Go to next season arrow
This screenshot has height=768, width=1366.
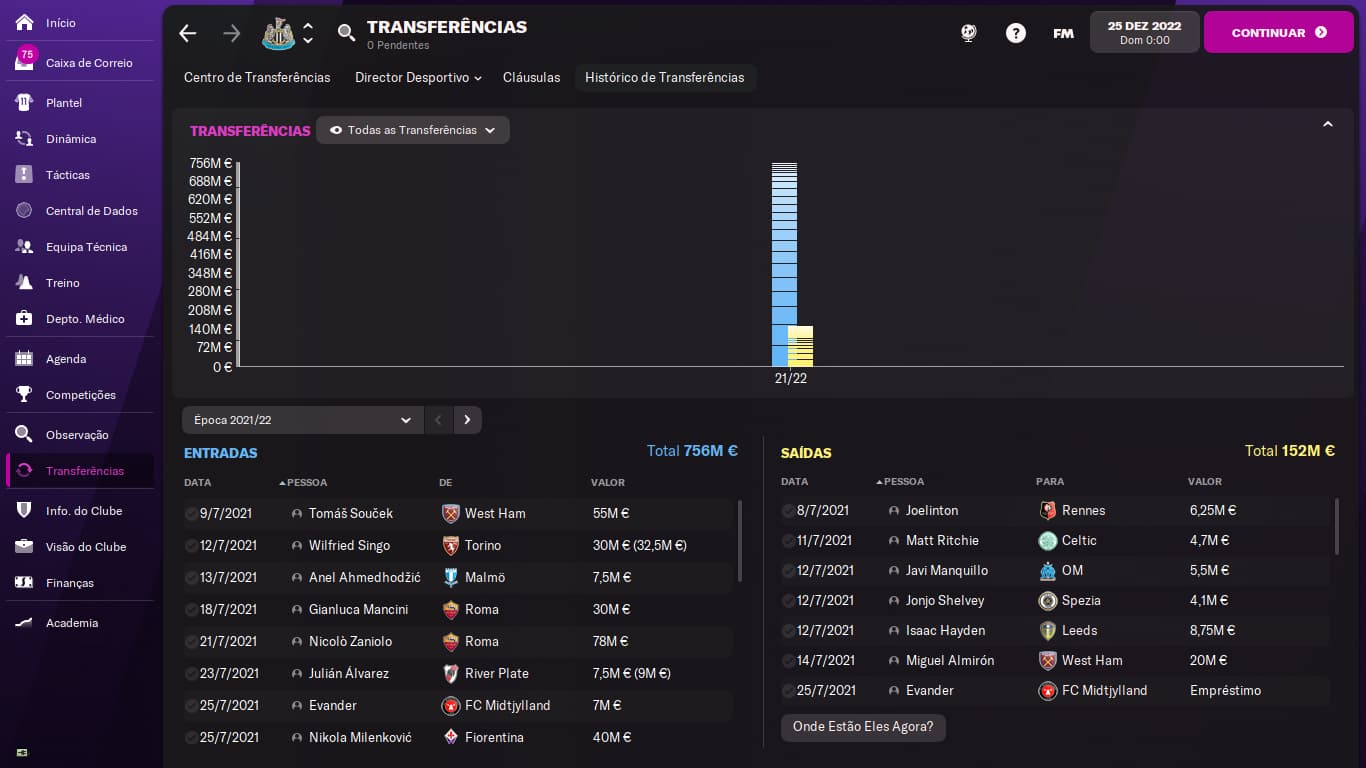(x=467, y=420)
